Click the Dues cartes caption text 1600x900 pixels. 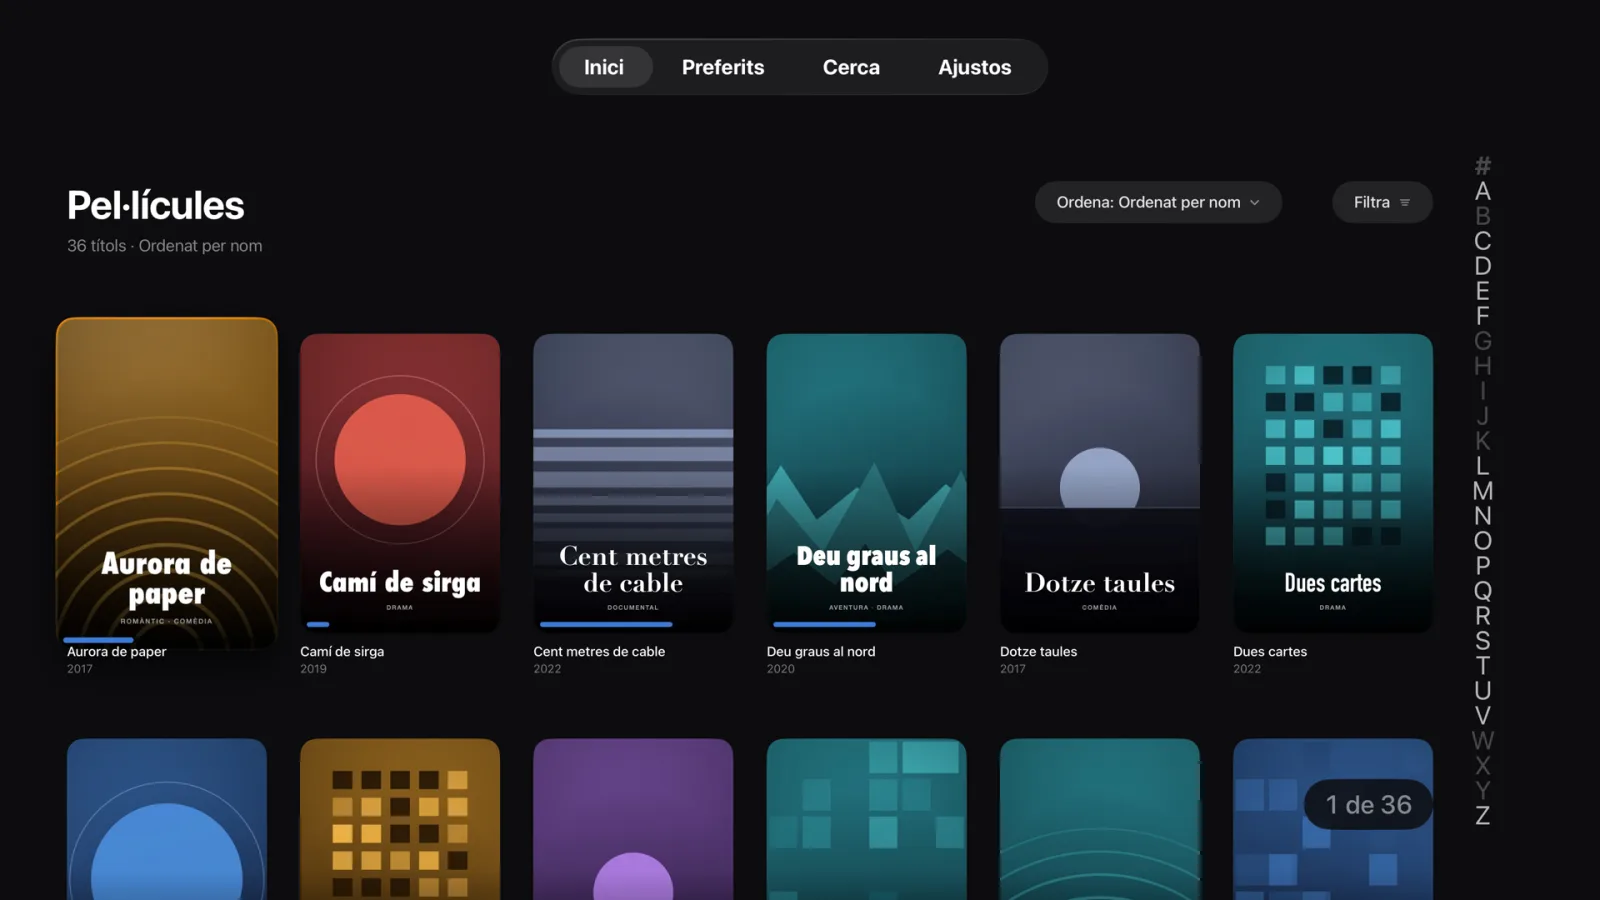click(1270, 651)
